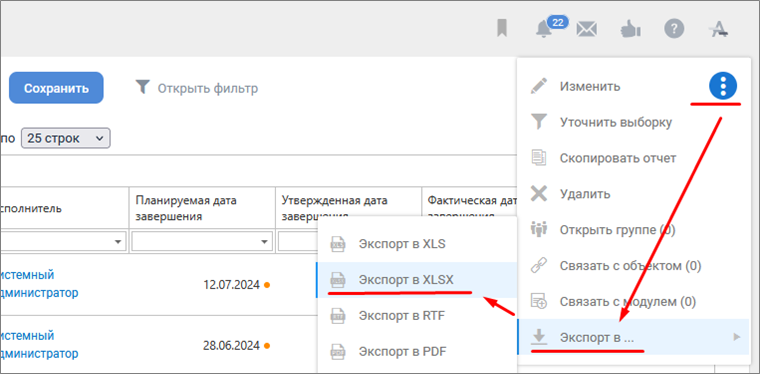Select Экспорт в XLS option
Screen dimensions: 760x374
point(417,244)
